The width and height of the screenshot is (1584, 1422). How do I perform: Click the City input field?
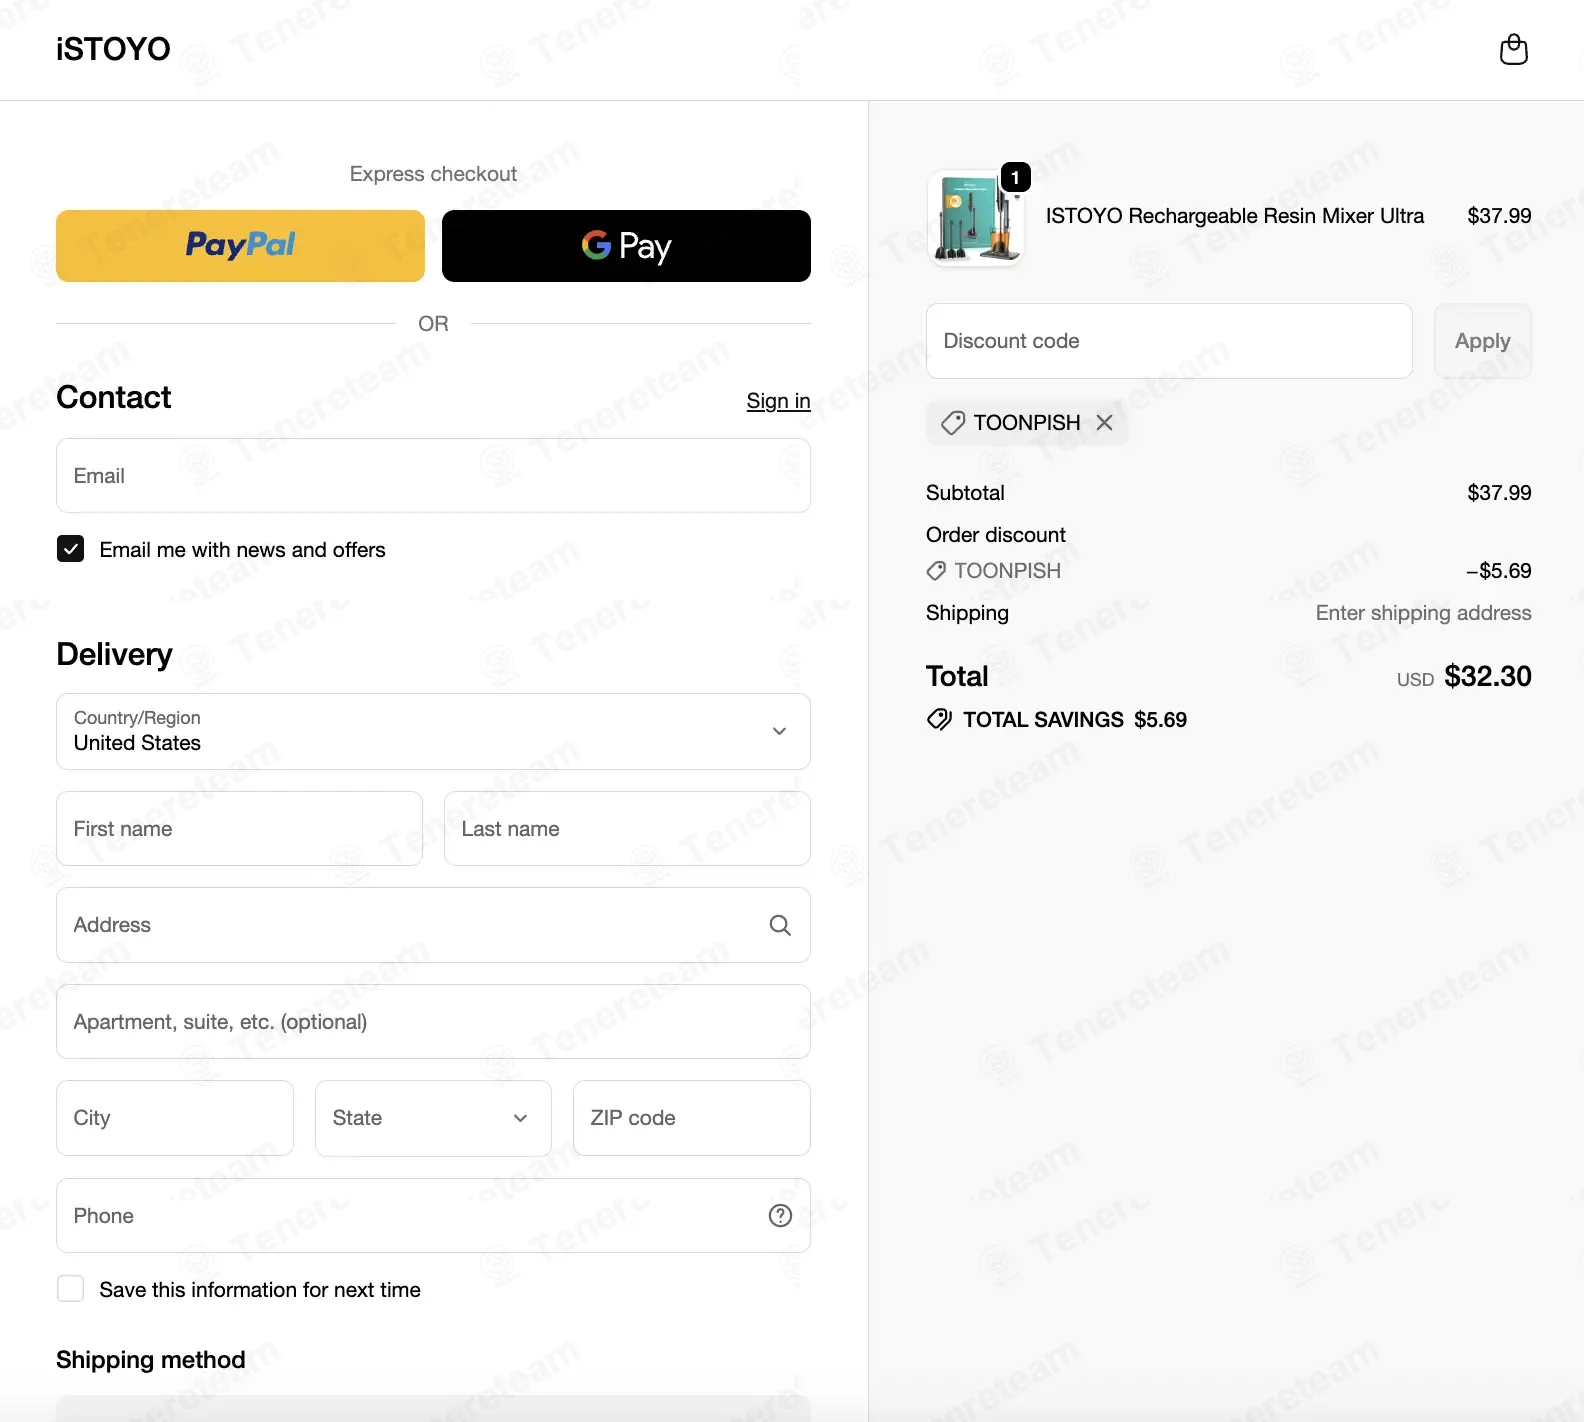[x=175, y=1118]
